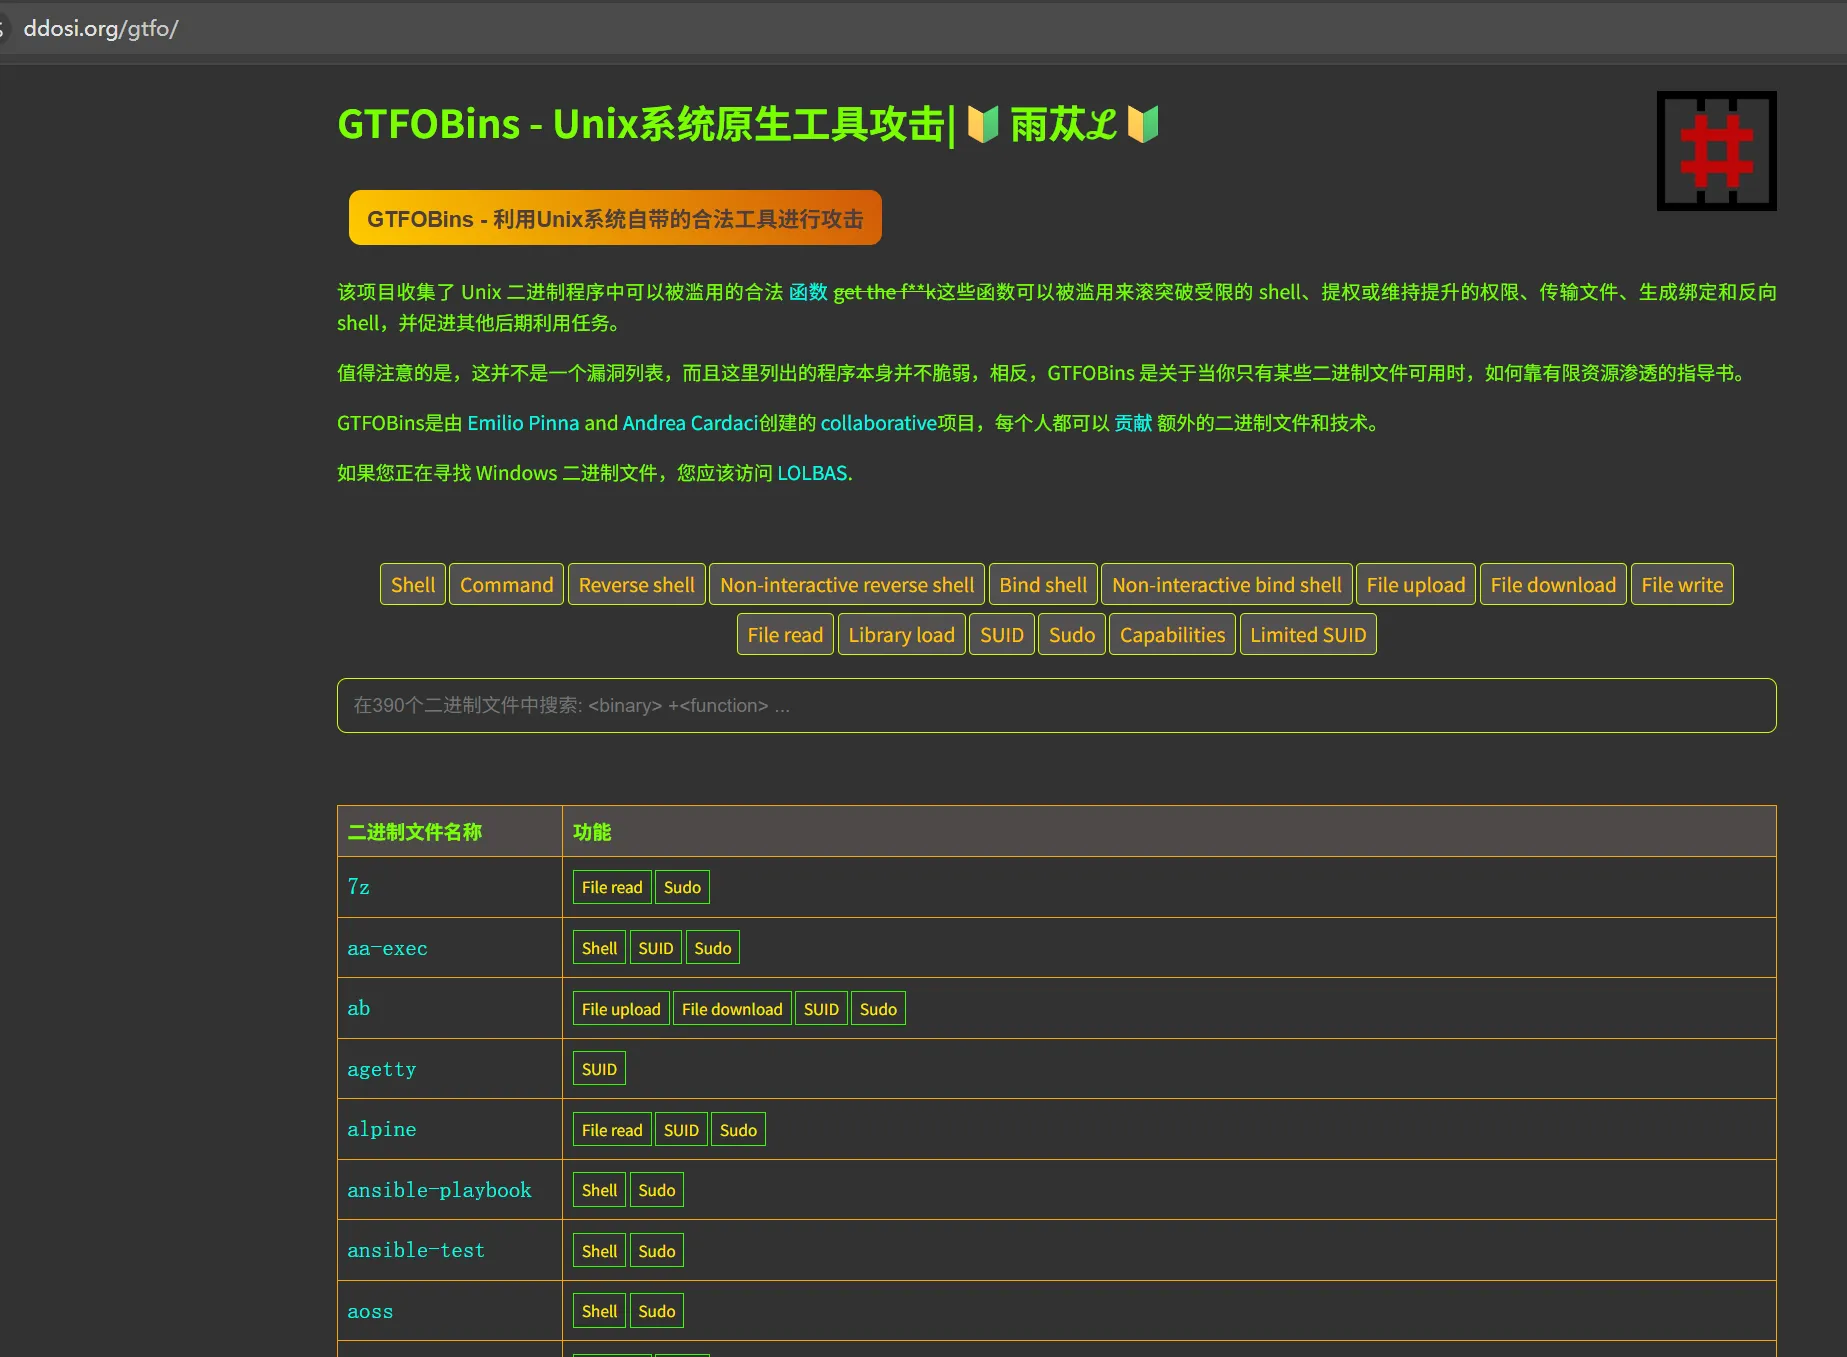Viewport: 1847px width, 1357px height.
Task: Open the aa-exec binary link
Action: 387,948
